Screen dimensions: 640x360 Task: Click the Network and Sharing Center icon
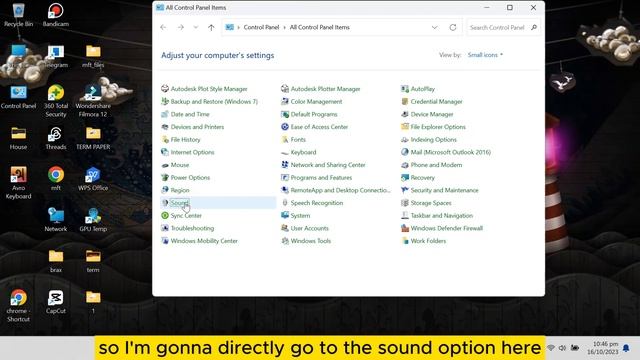click(285, 165)
